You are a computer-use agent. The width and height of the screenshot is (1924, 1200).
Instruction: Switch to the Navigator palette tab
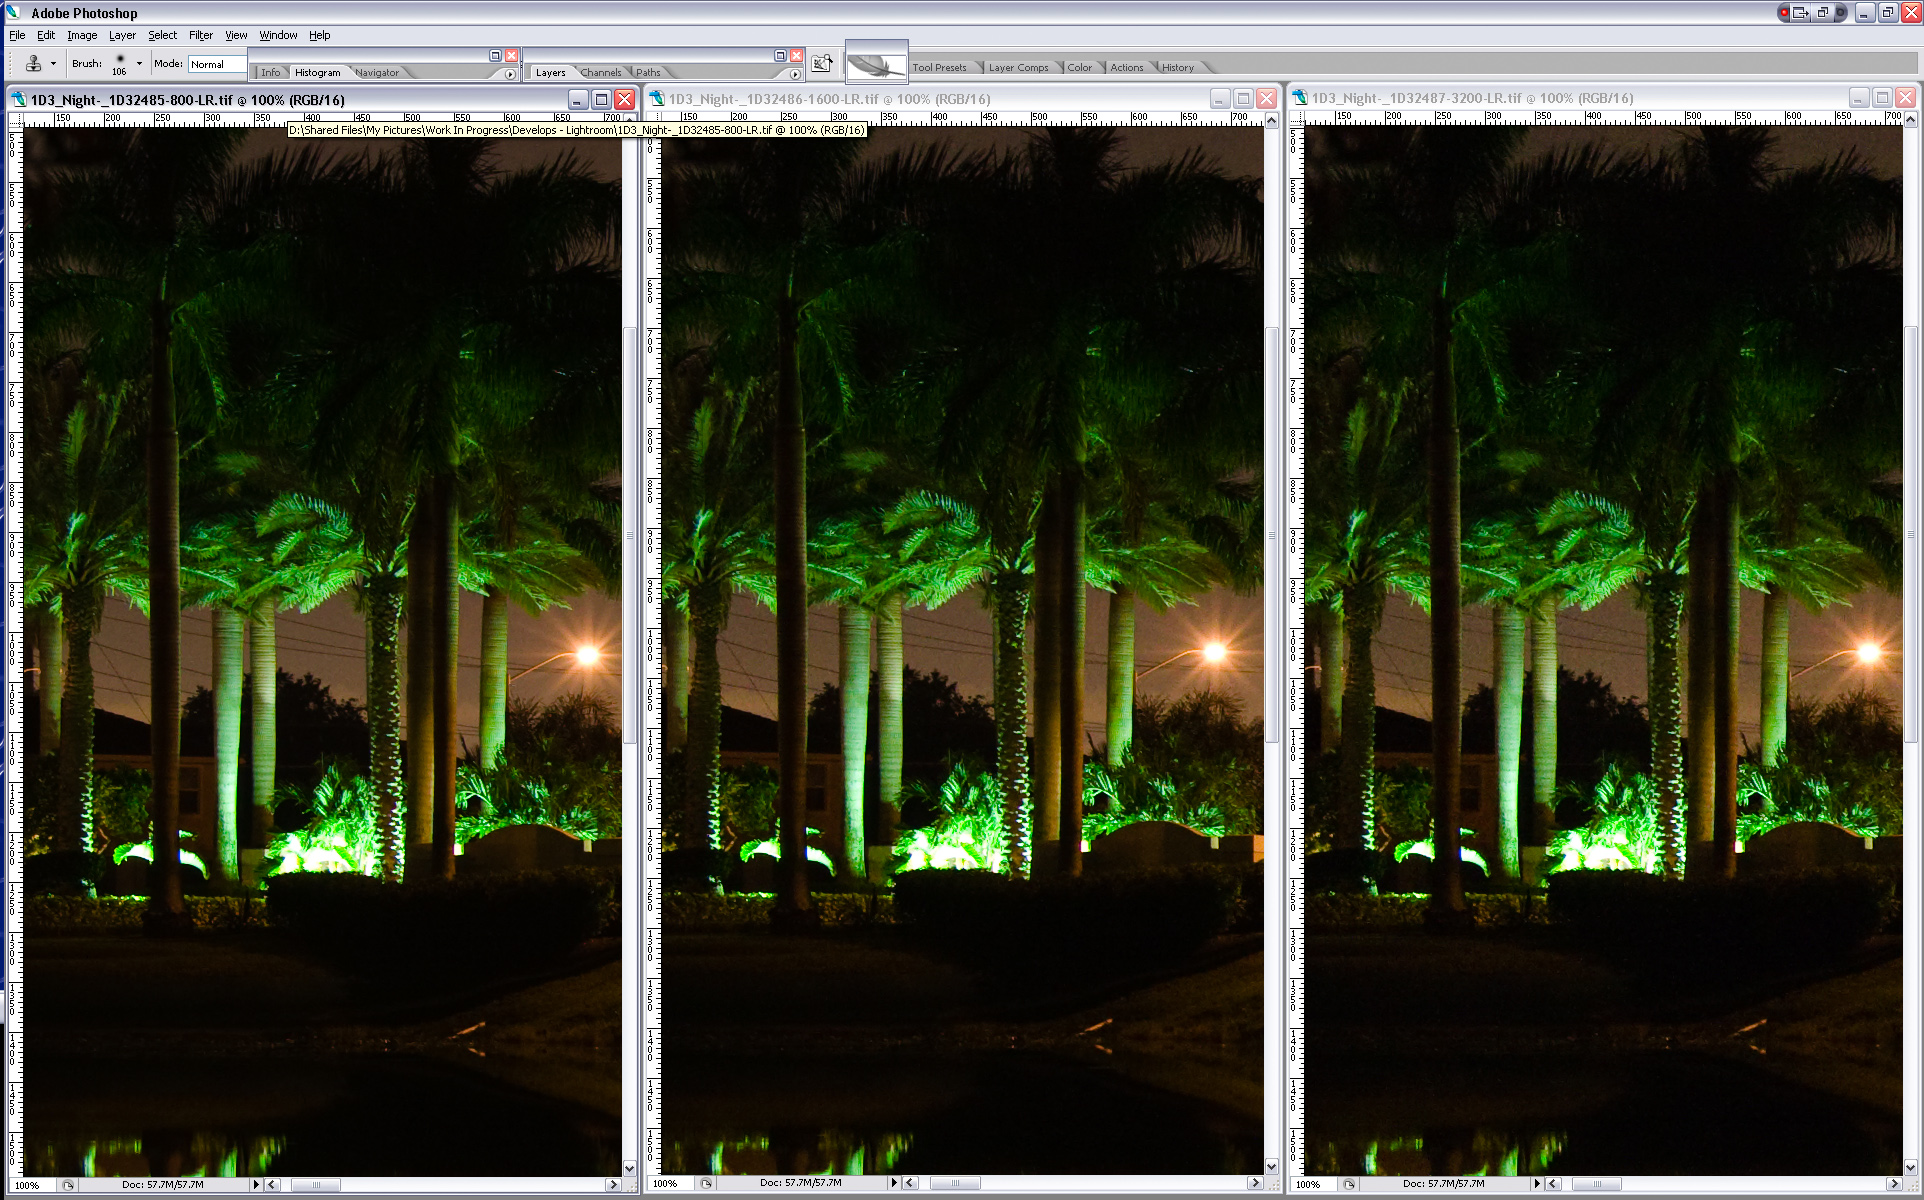[x=377, y=72]
